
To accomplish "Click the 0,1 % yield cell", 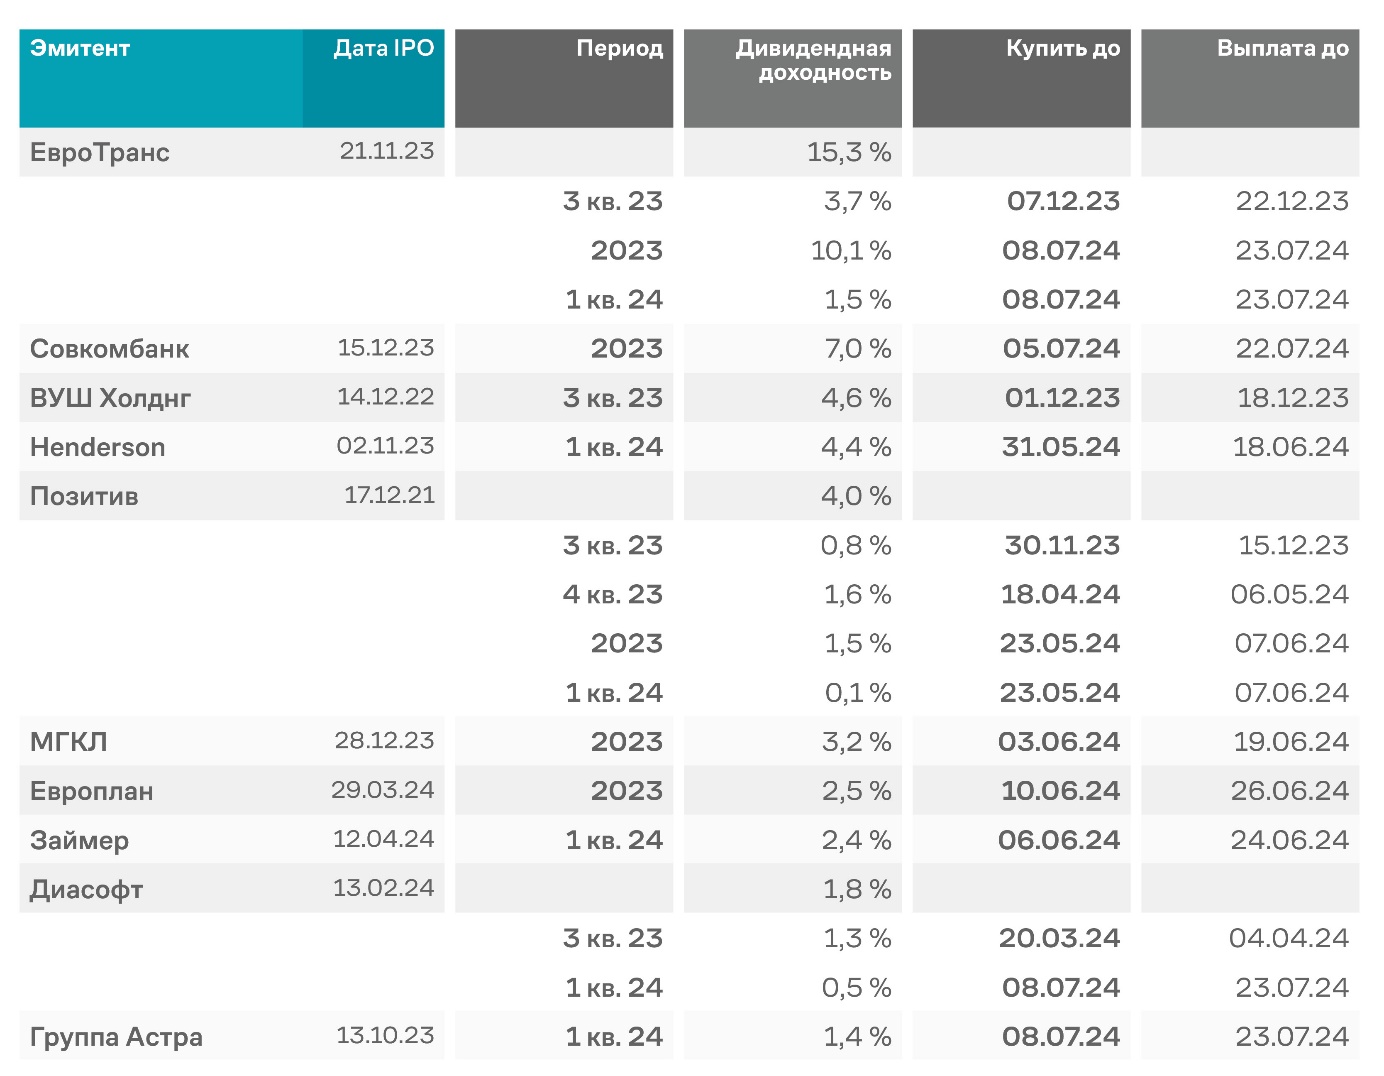I will coord(858,692).
